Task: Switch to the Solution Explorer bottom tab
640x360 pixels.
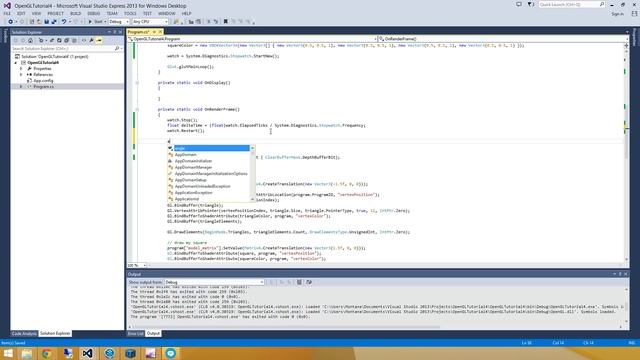Action: [55, 333]
